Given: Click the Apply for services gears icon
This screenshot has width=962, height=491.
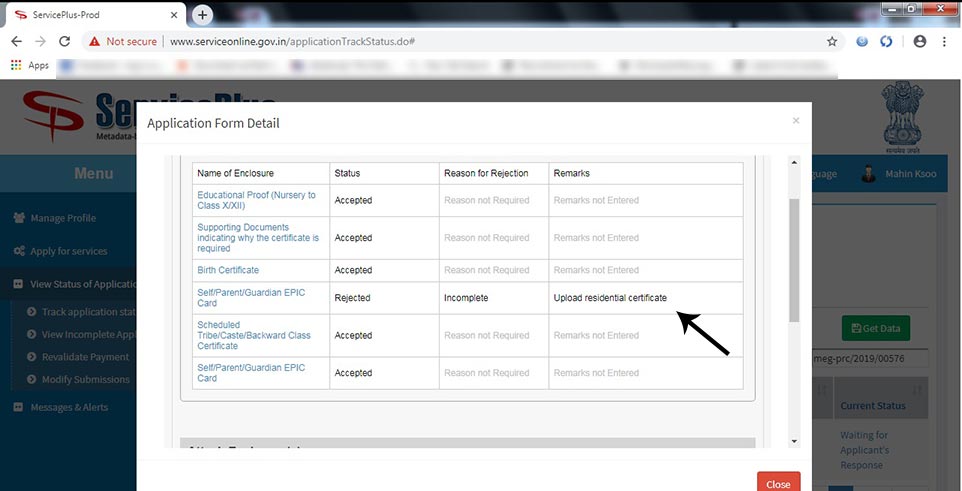Looking at the screenshot, I should (19, 251).
